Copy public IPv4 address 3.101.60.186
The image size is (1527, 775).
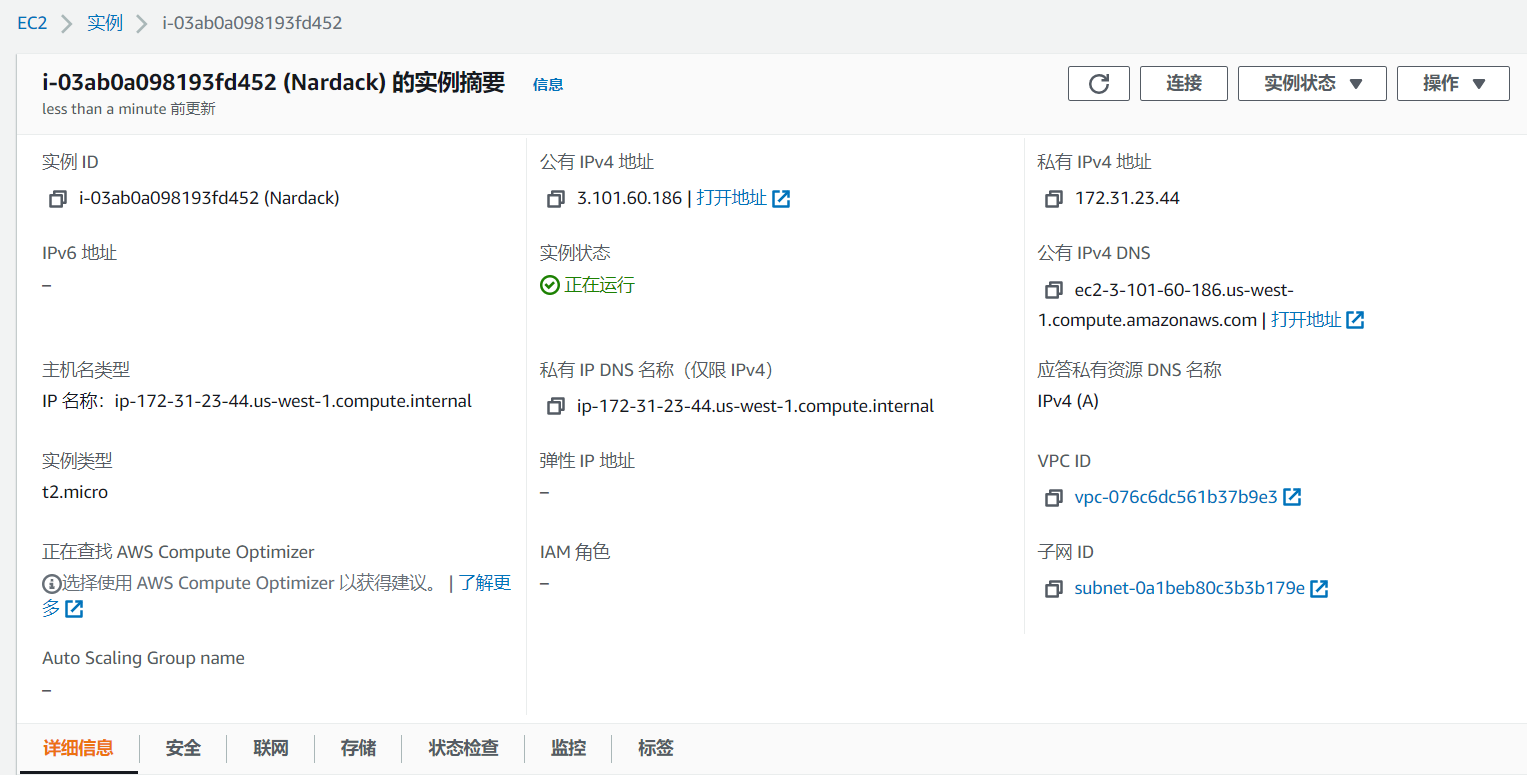point(556,199)
